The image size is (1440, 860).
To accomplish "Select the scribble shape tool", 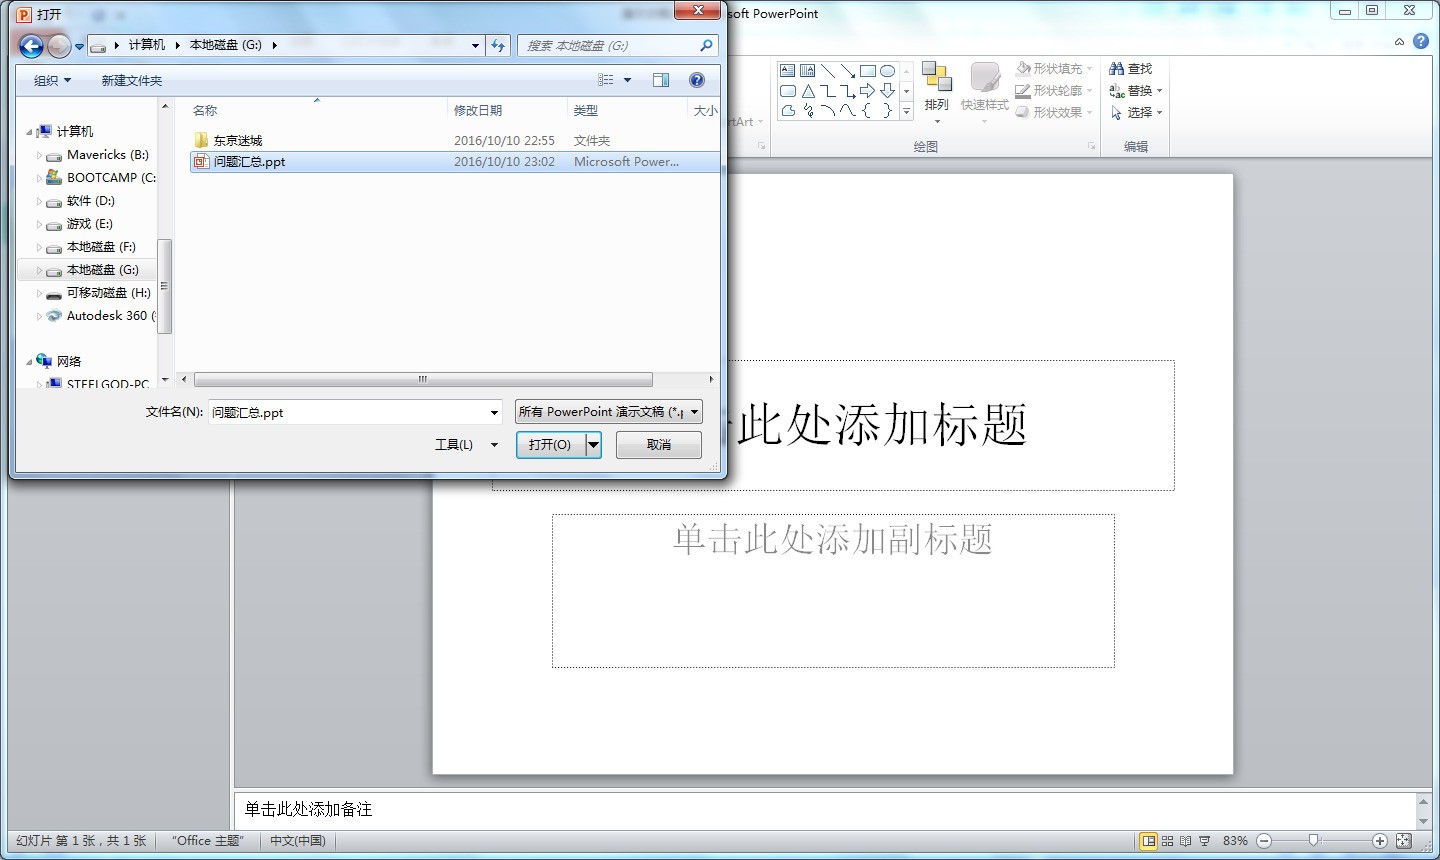I will pos(808,111).
